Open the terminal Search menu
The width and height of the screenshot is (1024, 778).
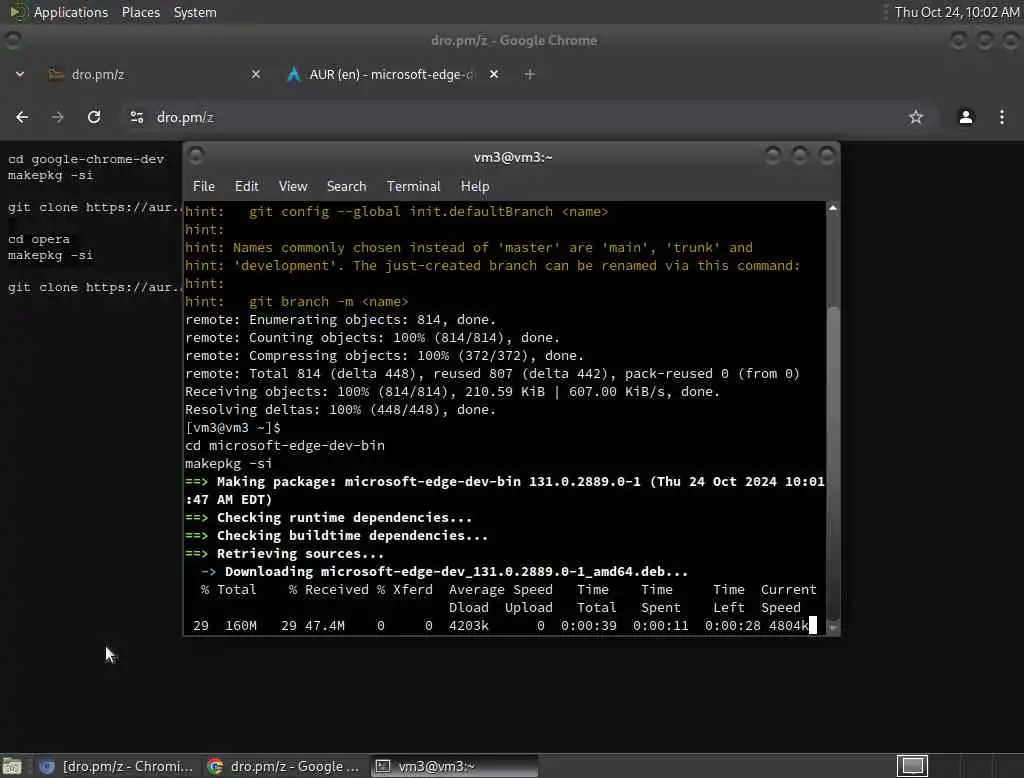tap(346, 186)
